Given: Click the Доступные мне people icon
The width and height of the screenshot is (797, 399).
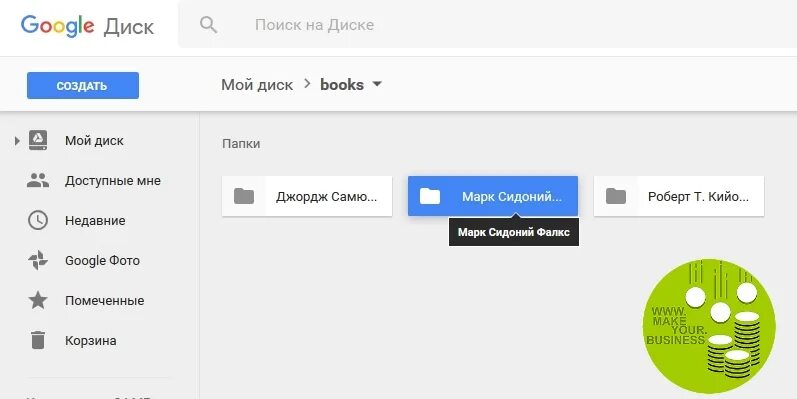Looking at the screenshot, I should point(38,180).
